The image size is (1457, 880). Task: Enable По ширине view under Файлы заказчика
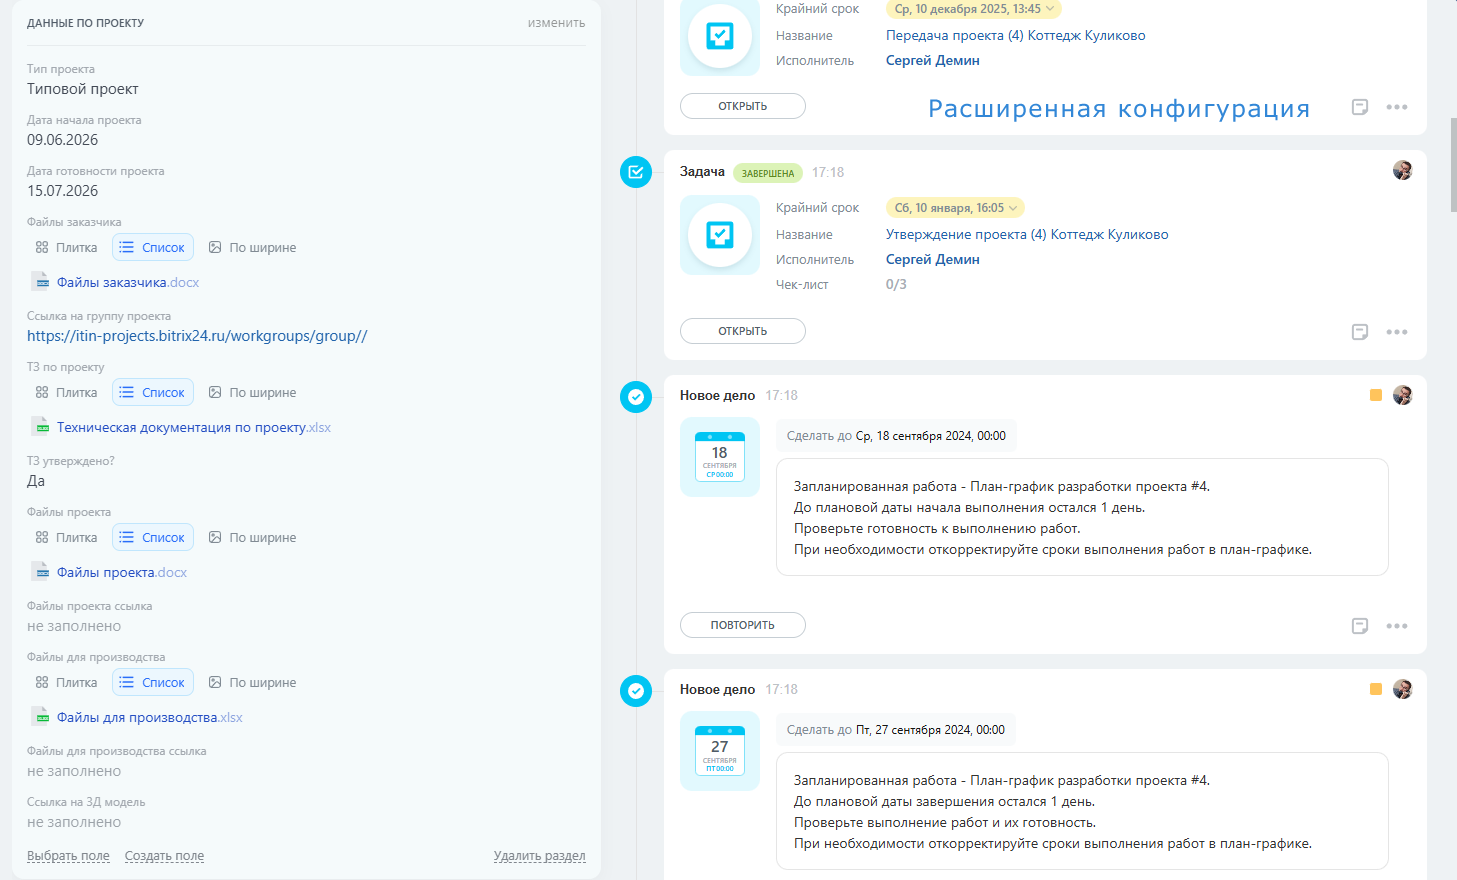point(252,247)
